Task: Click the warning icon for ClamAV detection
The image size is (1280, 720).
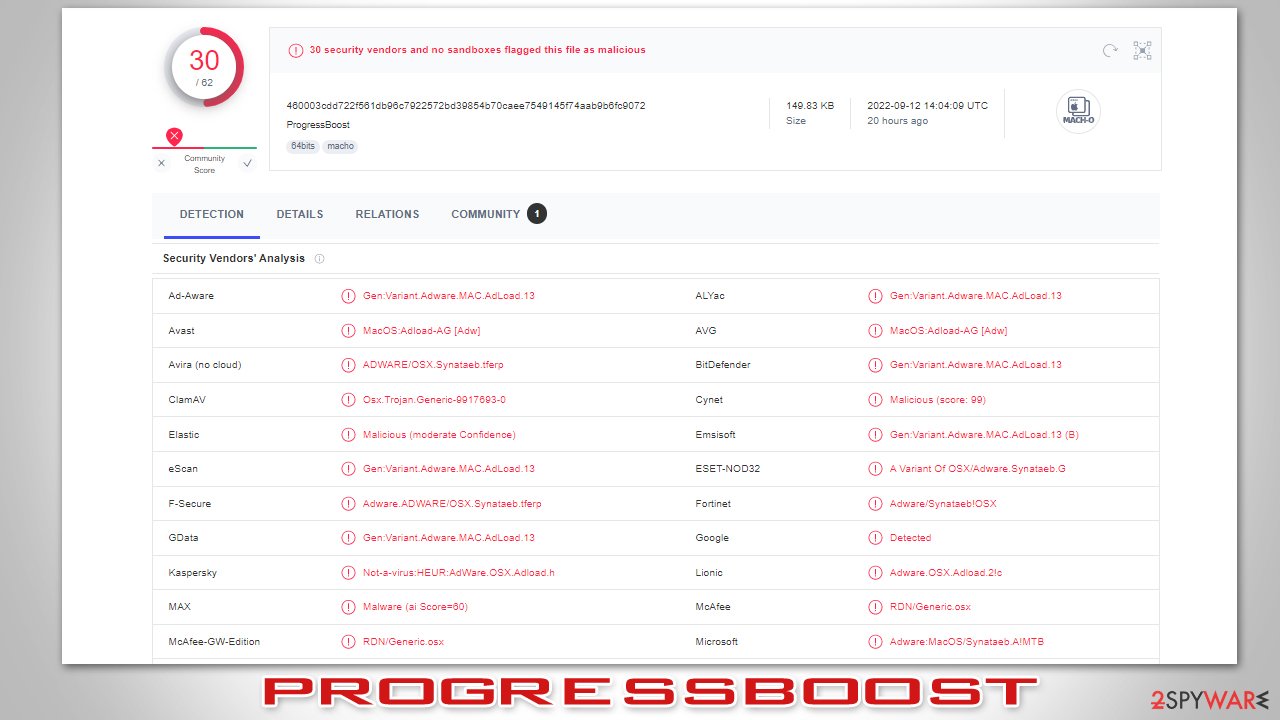Action: pos(348,400)
